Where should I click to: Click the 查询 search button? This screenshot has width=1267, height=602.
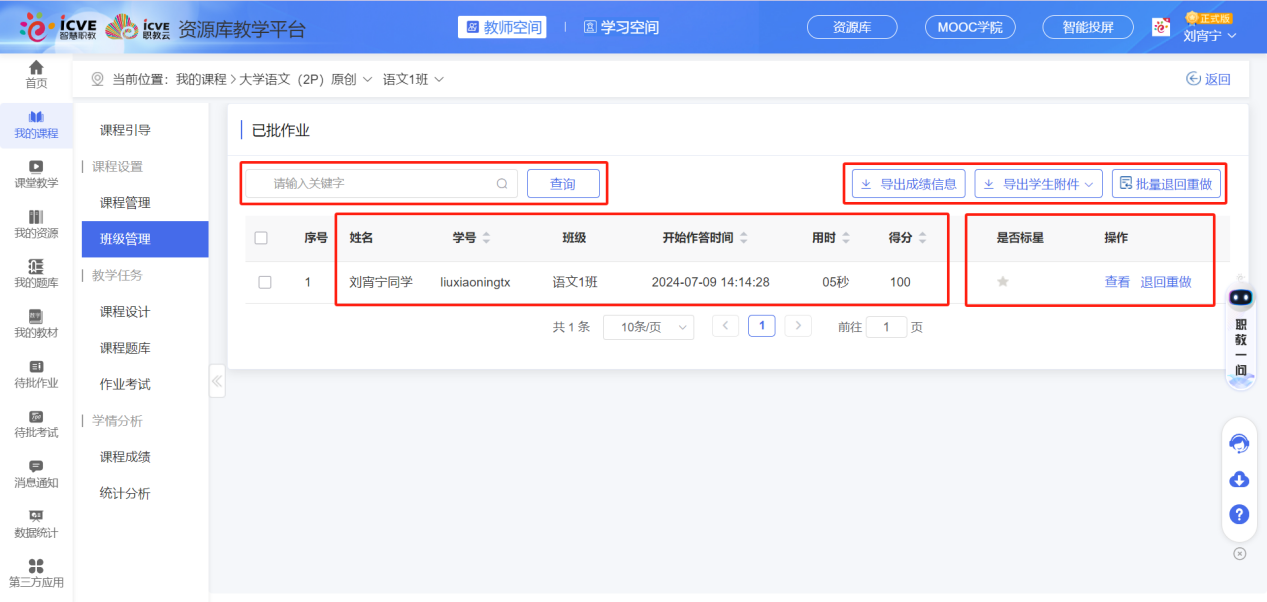point(563,183)
